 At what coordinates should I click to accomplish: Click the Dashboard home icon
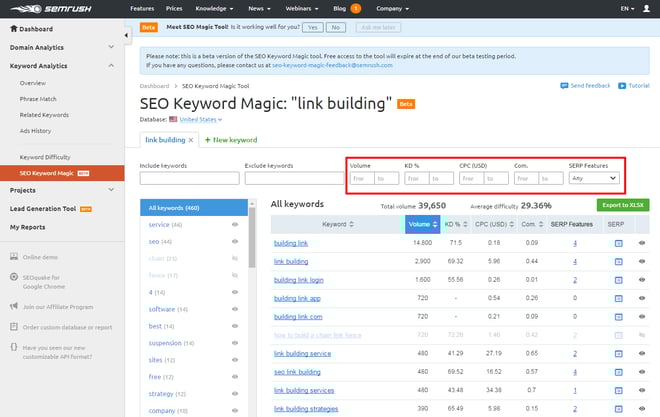click(14, 29)
